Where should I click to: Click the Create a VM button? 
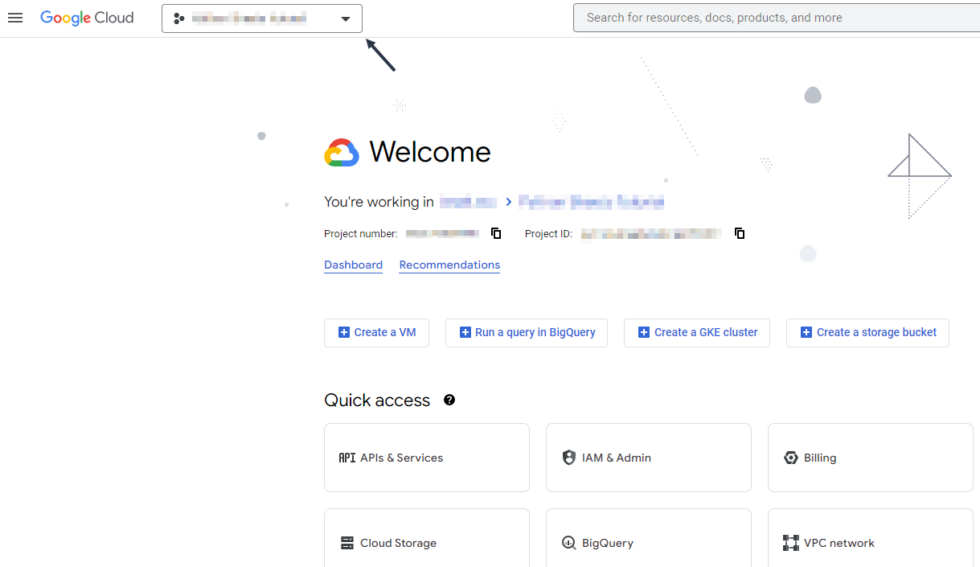click(x=376, y=333)
